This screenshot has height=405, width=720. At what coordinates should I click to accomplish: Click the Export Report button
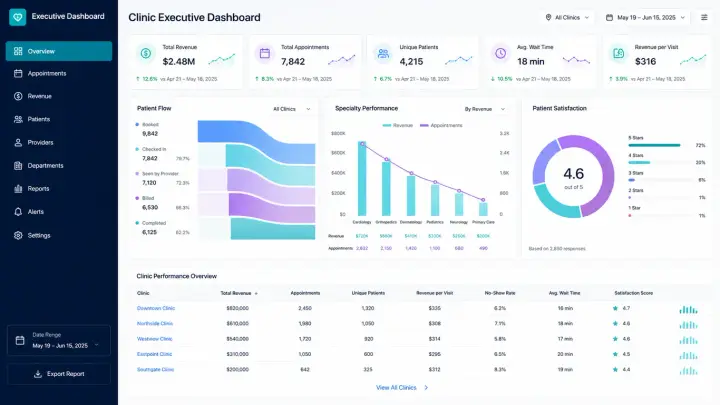click(x=59, y=374)
